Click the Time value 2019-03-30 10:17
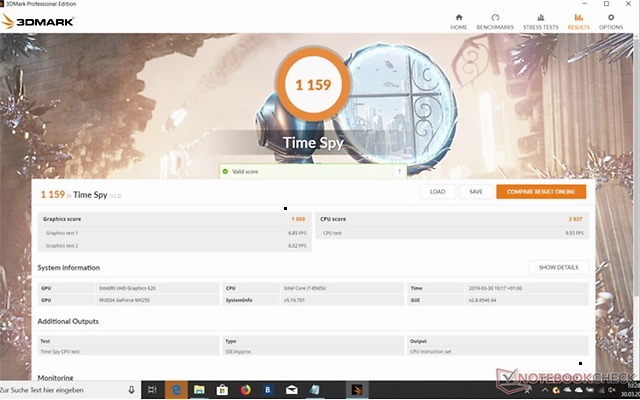640x400 pixels. click(495, 288)
